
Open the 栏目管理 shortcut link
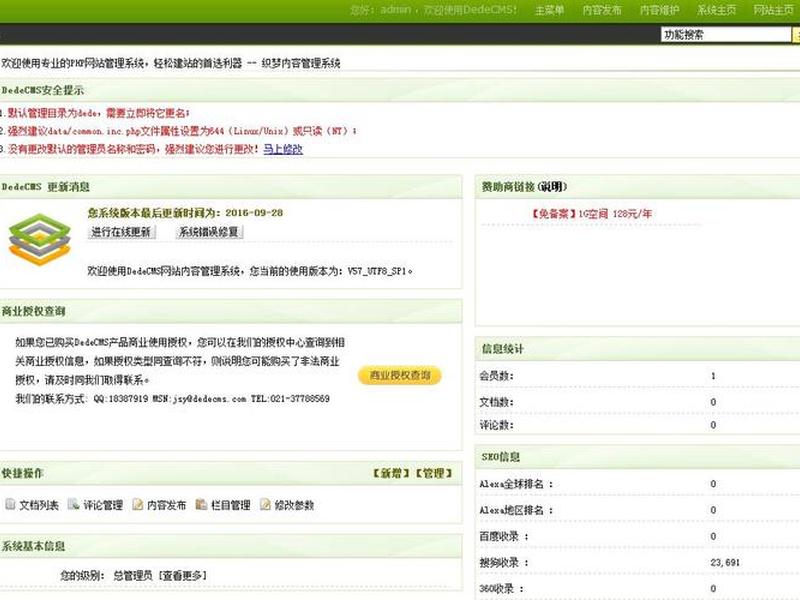[x=230, y=505]
